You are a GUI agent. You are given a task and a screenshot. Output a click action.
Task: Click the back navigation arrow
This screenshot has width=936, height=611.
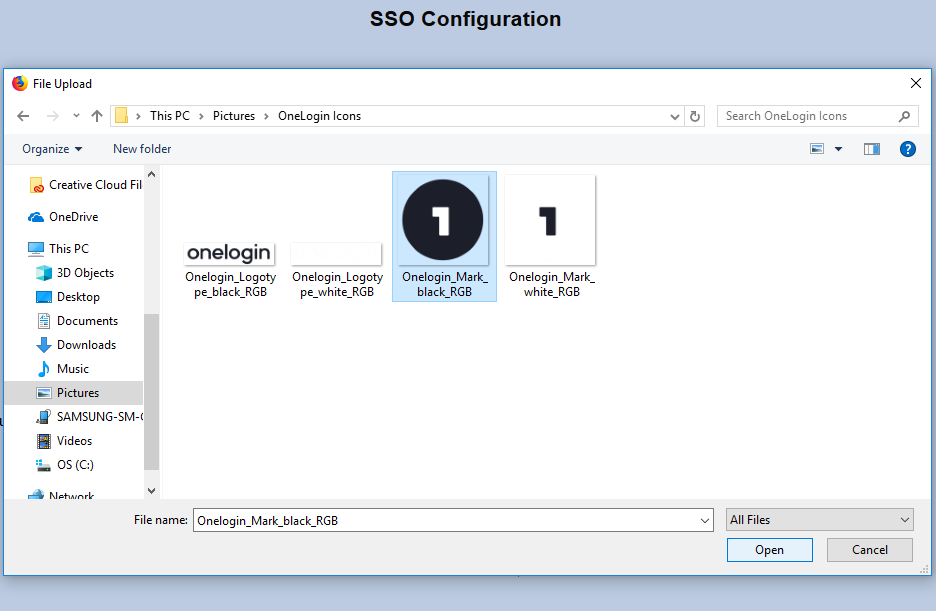click(x=23, y=116)
